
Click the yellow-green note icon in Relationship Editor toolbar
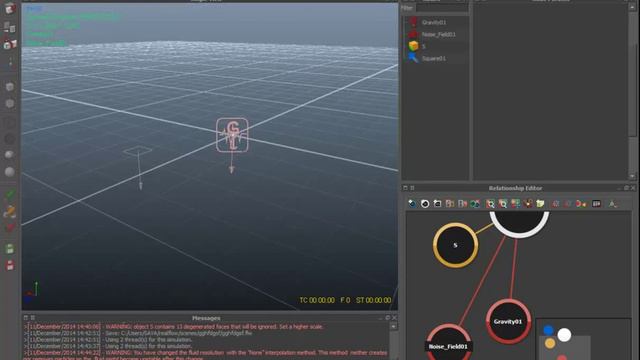coord(540,203)
